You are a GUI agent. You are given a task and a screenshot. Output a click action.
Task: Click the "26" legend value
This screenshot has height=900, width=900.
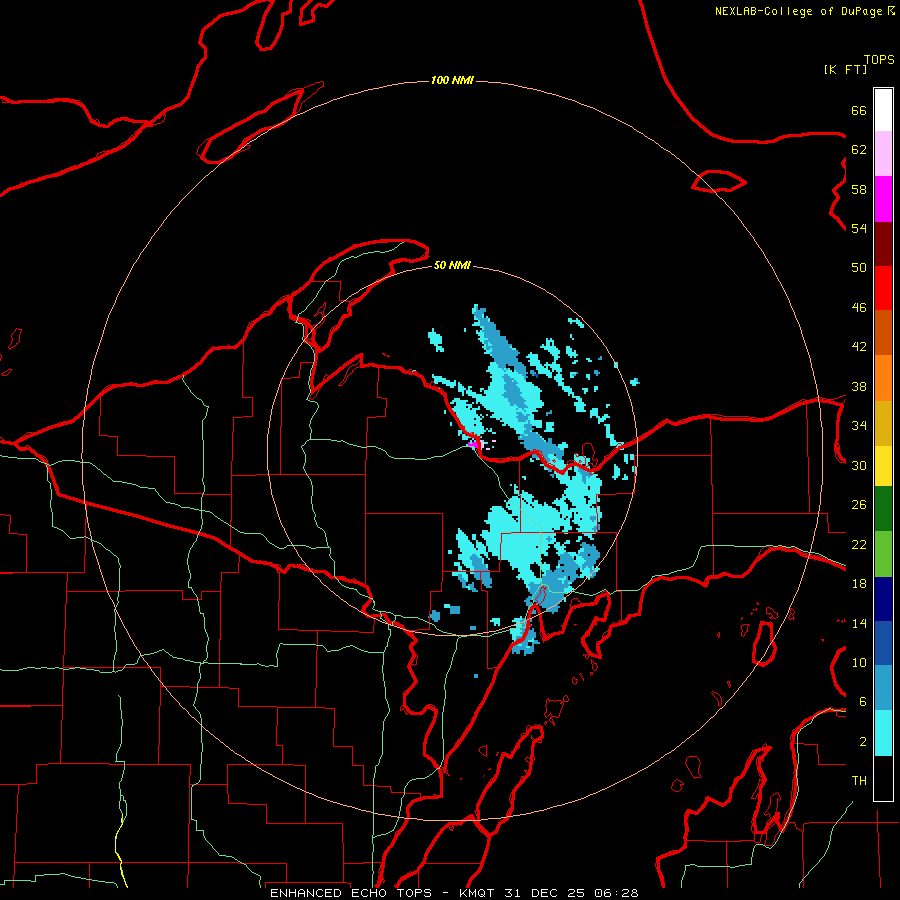pos(859,505)
